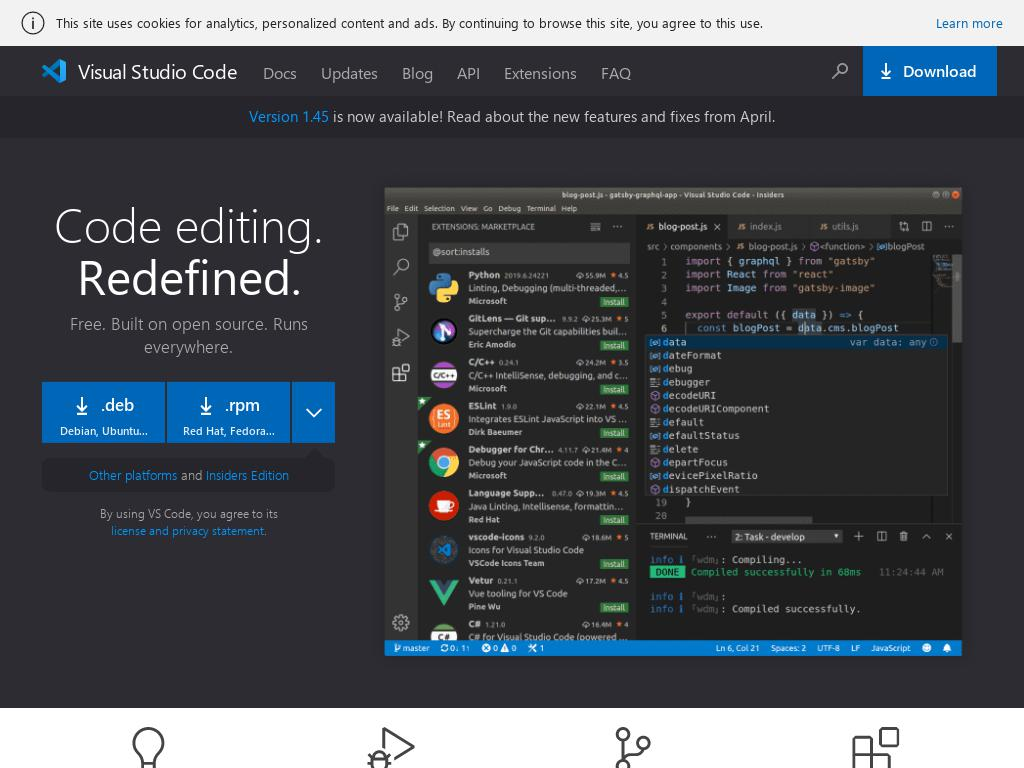
Task: Click the terminal panel ellipsis next to TERMINAL
Action: pos(711,537)
